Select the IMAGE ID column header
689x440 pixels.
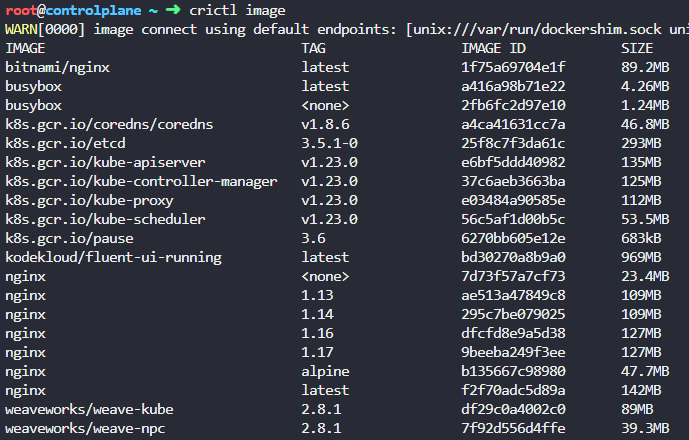point(493,48)
